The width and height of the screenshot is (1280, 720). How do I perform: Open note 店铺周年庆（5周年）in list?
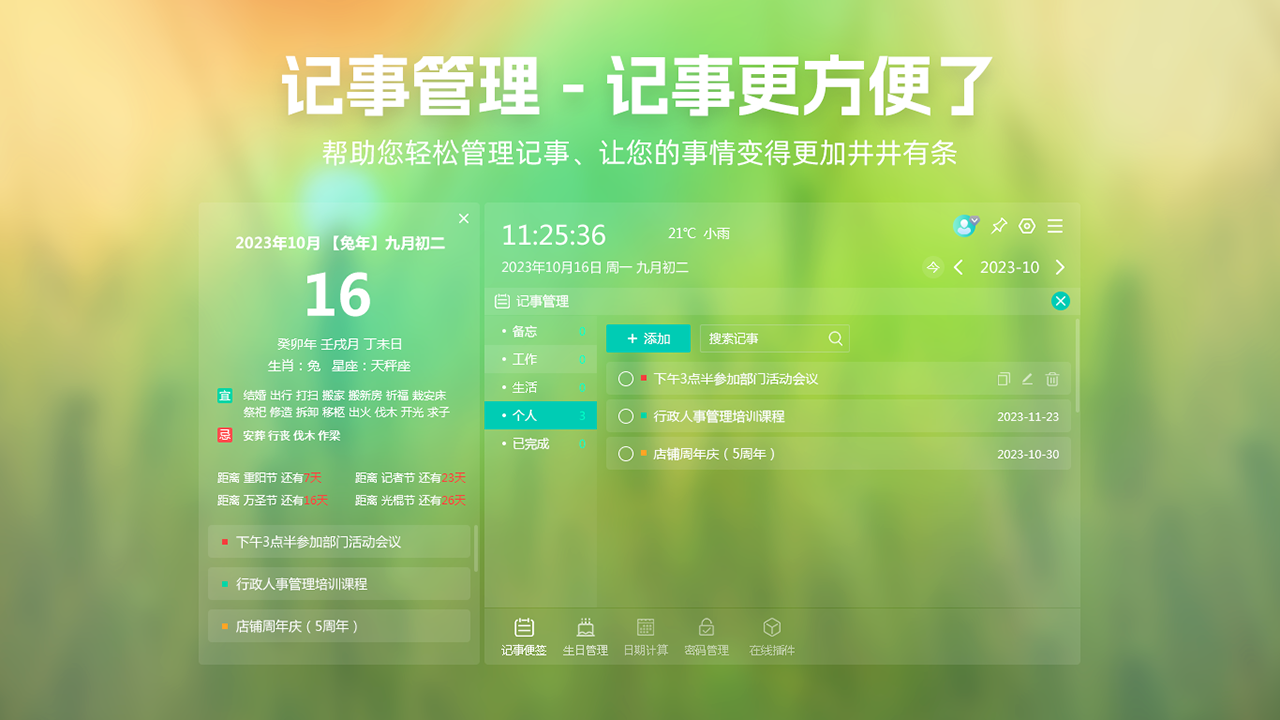tap(838, 454)
